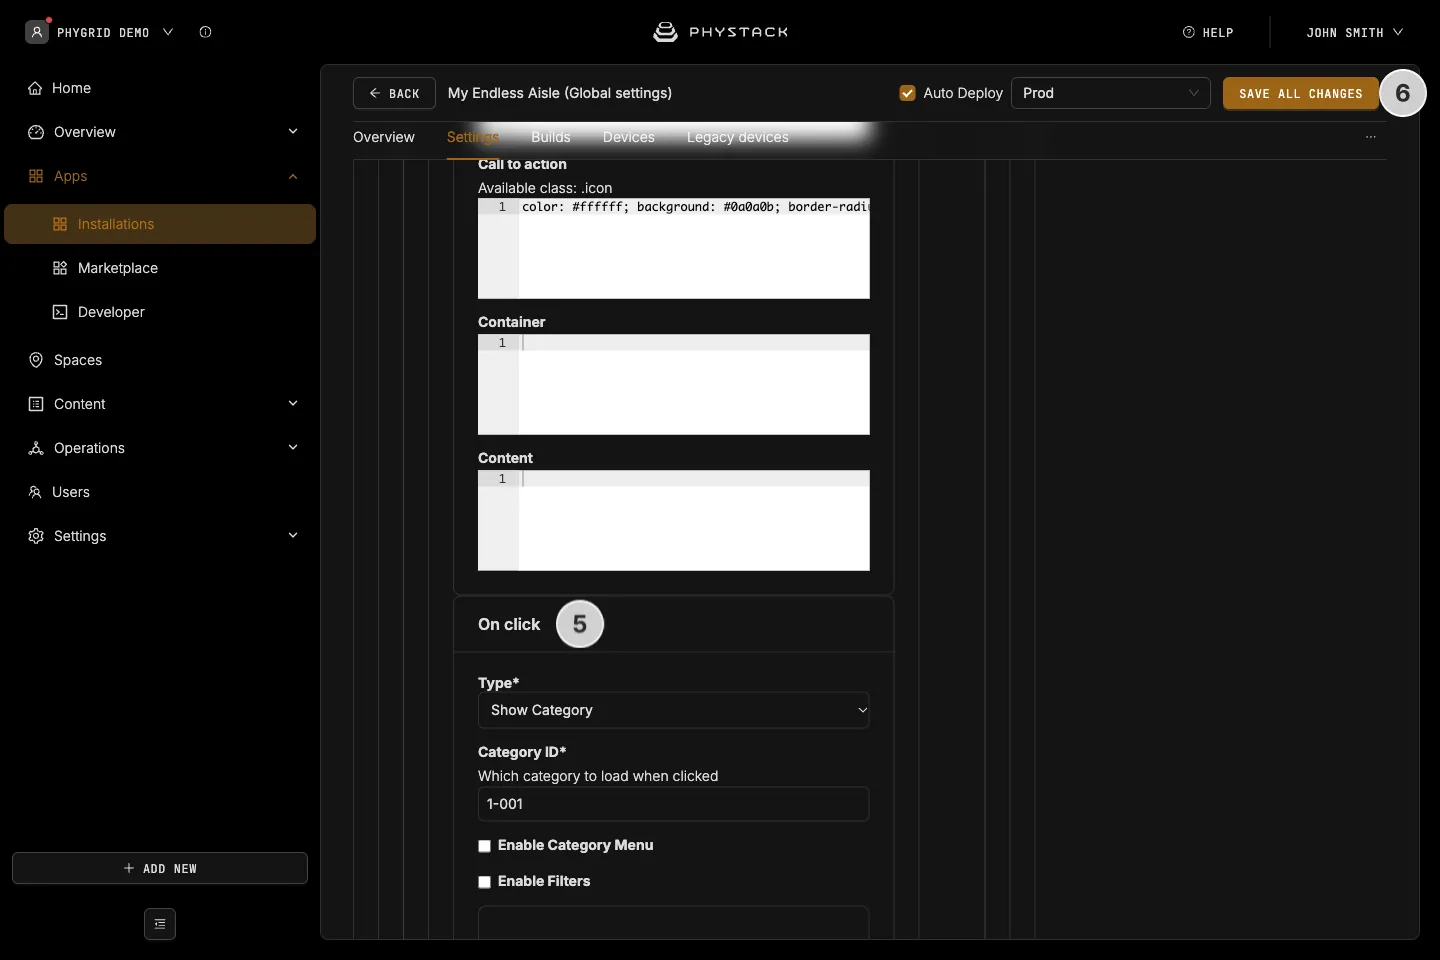The image size is (1440, 960).
Task: Expand the Settings sidebar section chevron
Action: pyautogui.click(x=293, y=536)
